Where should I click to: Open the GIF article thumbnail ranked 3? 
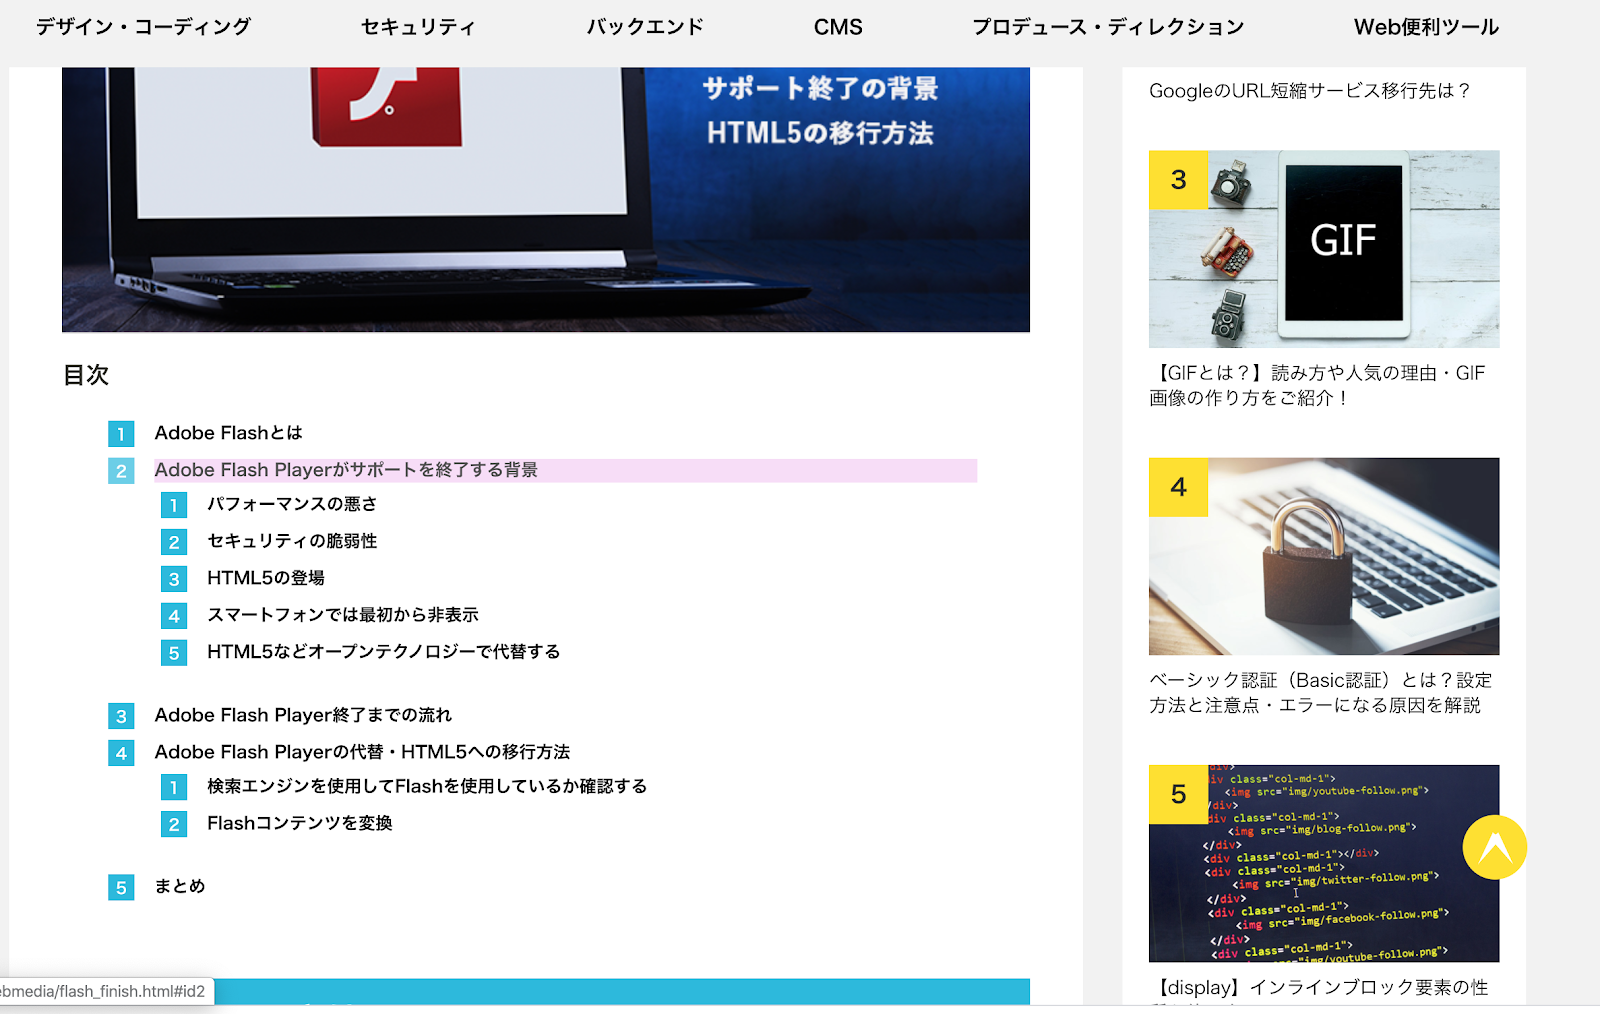pyautogui.click(x=1324, y=249)
